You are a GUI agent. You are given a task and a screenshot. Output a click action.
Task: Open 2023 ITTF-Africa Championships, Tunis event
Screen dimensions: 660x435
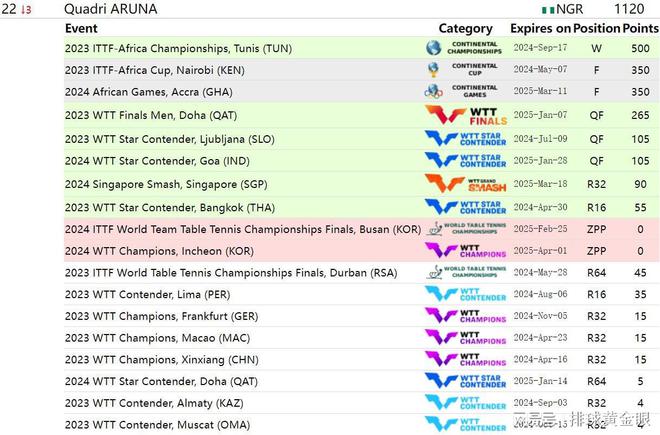[178, 48]
